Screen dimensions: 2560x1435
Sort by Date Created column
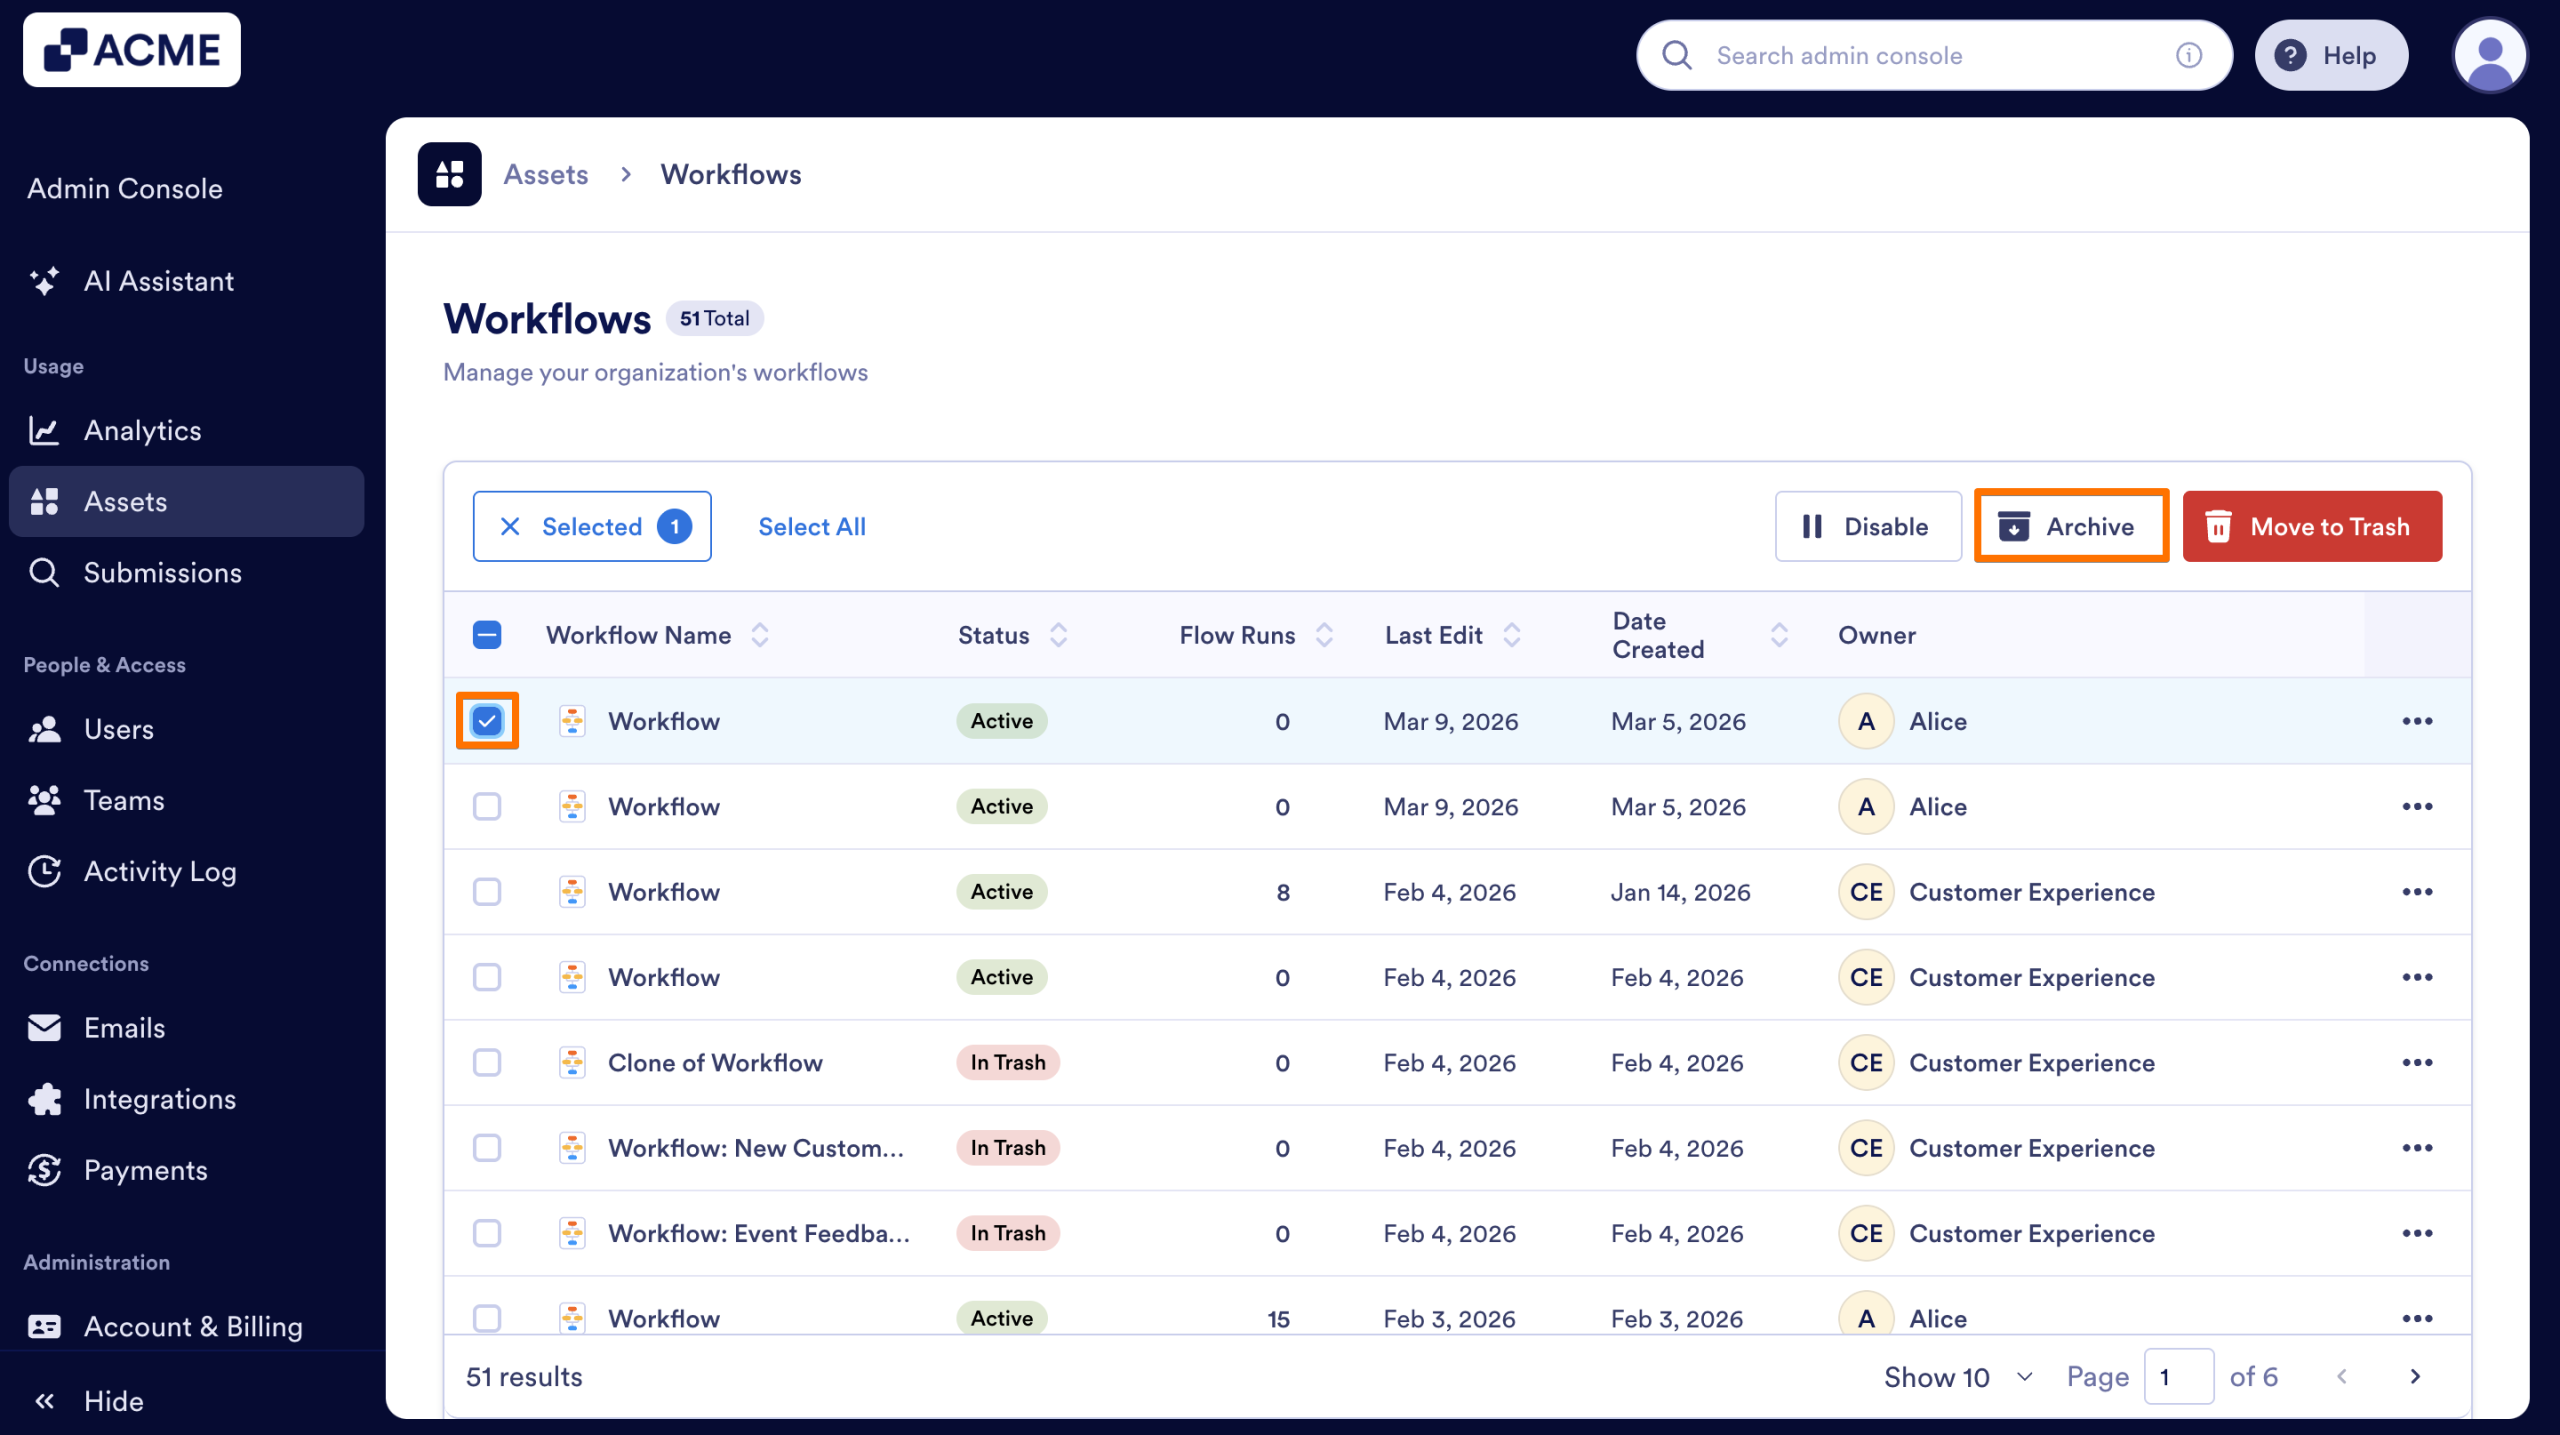(1779, 634)
